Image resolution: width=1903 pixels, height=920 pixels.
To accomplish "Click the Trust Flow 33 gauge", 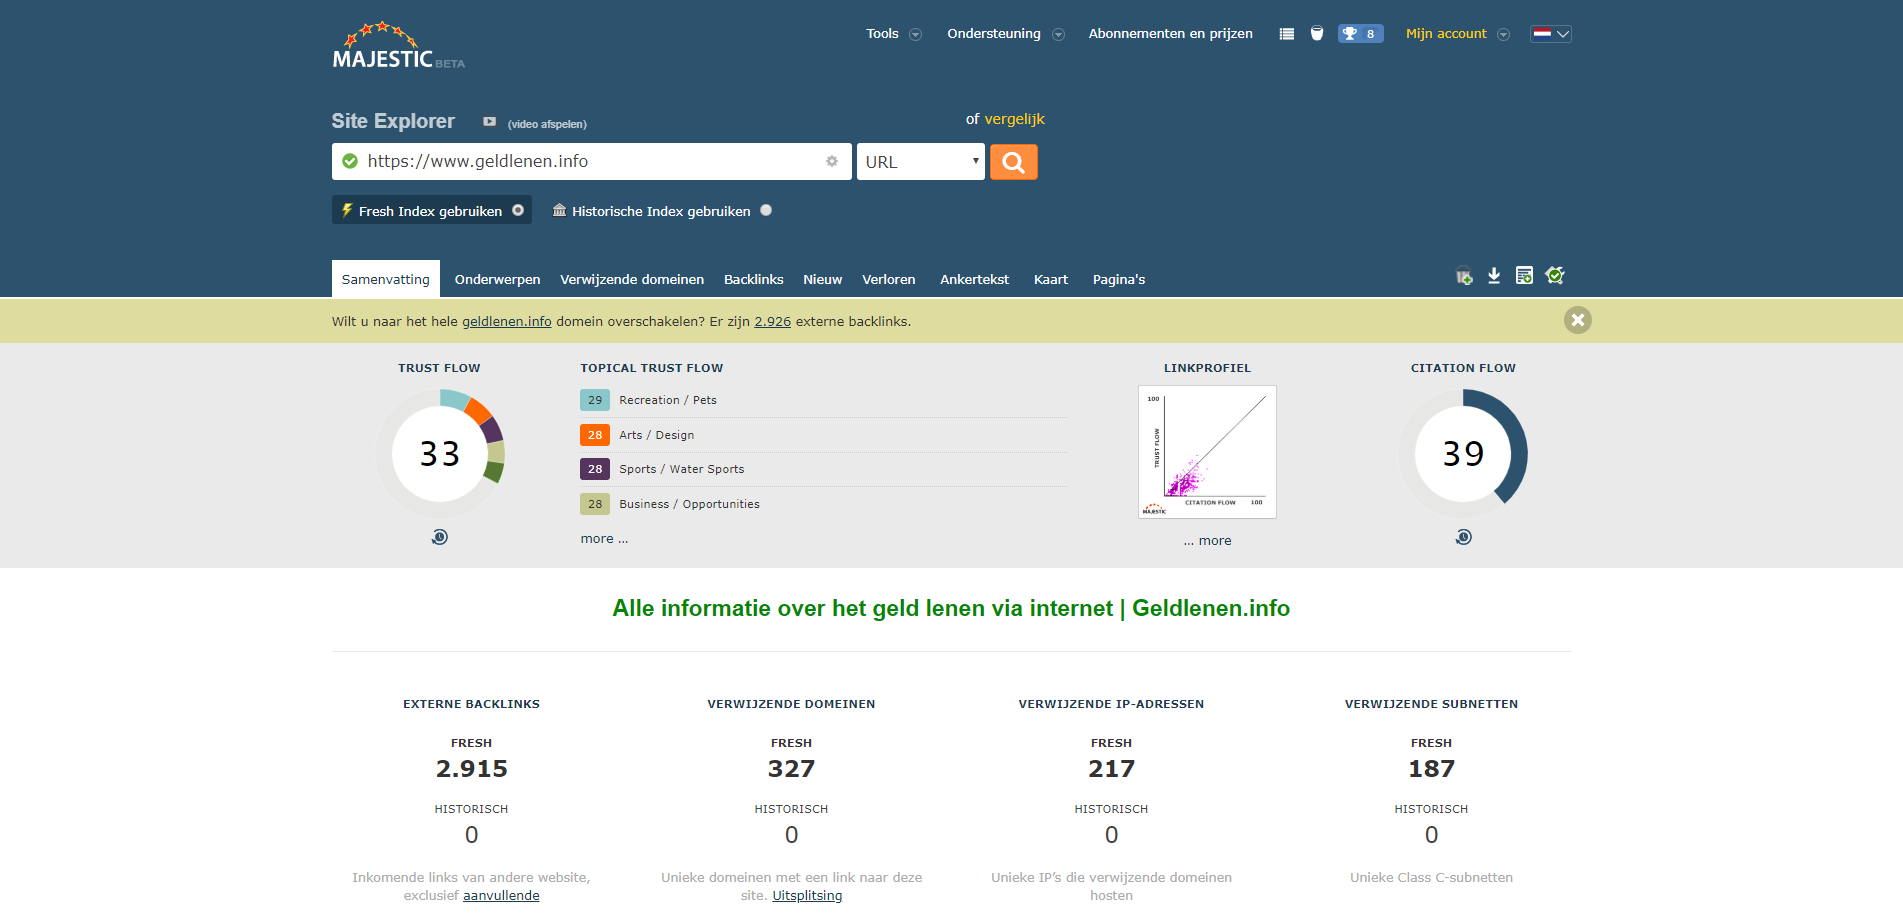I will pos(440,454).
